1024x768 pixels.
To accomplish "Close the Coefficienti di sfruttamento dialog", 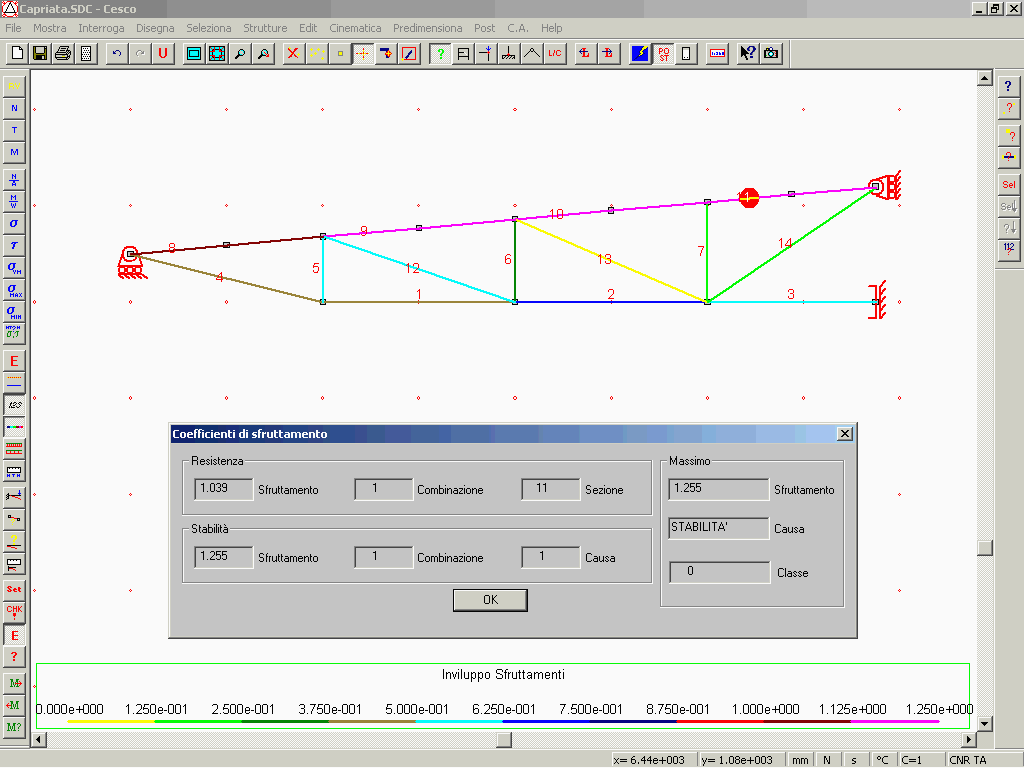I will (844, 434).
